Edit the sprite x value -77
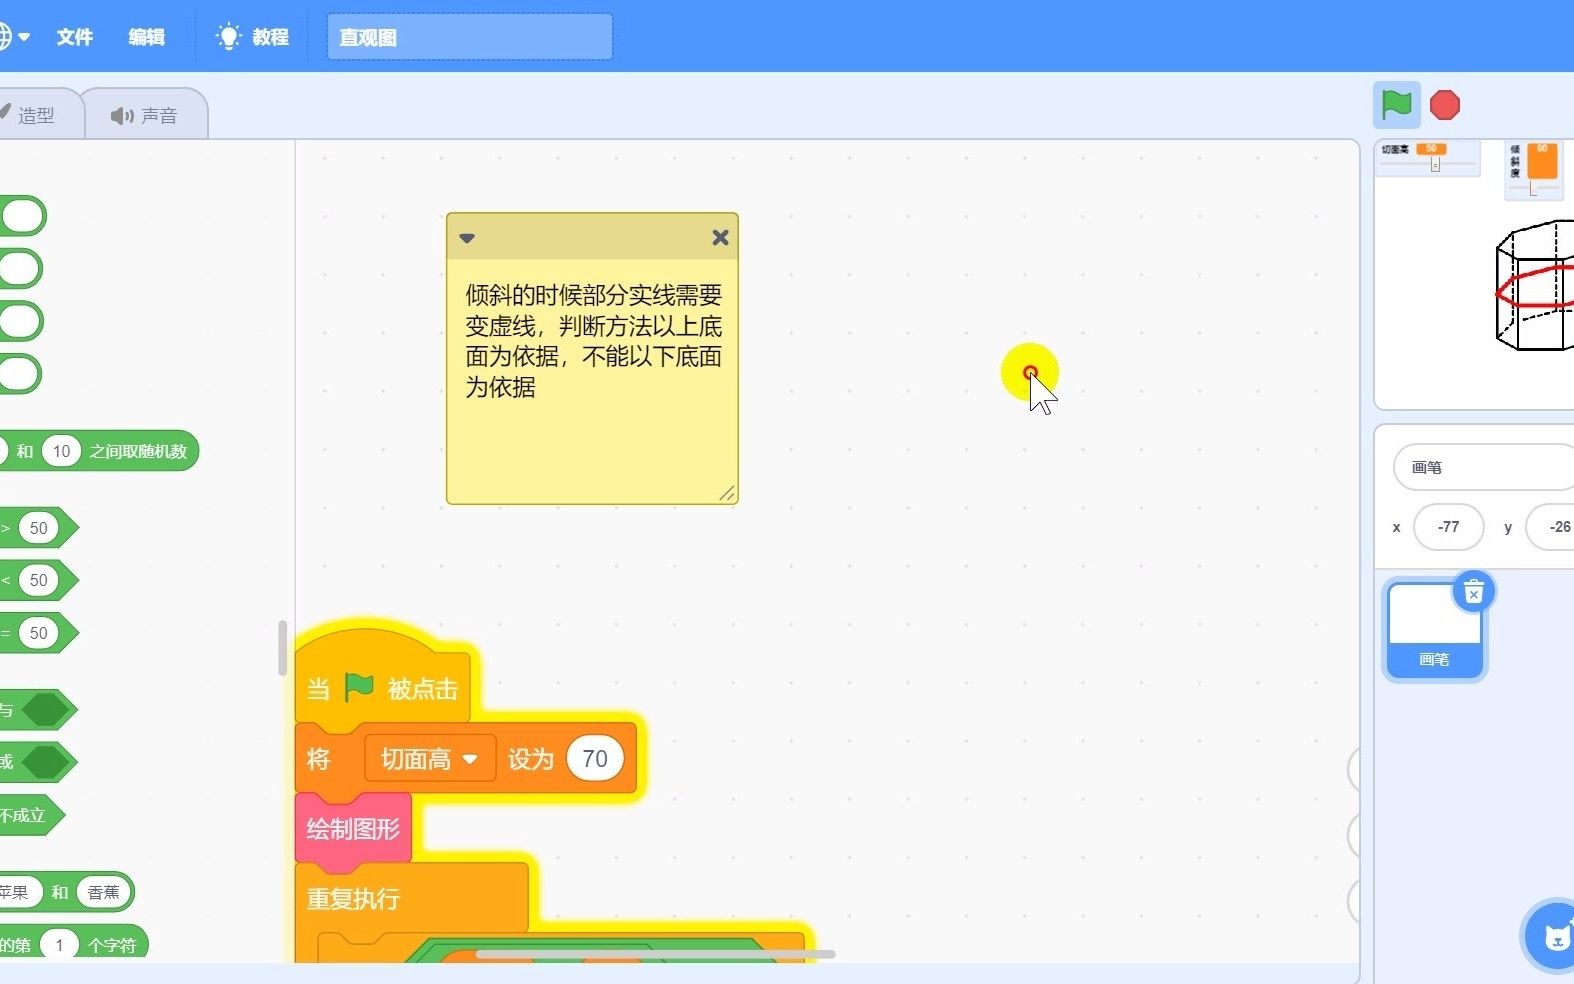1574x984 pixels. tap(1448, 527)
